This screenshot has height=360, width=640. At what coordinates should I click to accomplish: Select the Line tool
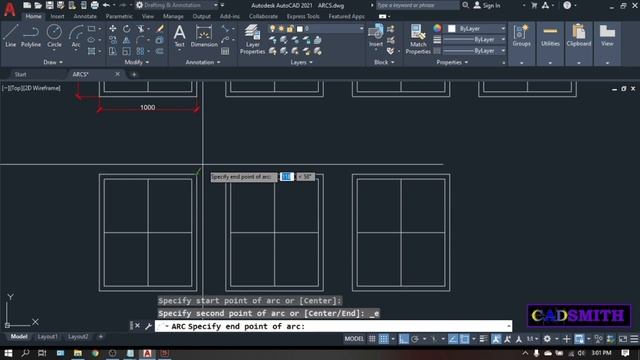11,36
